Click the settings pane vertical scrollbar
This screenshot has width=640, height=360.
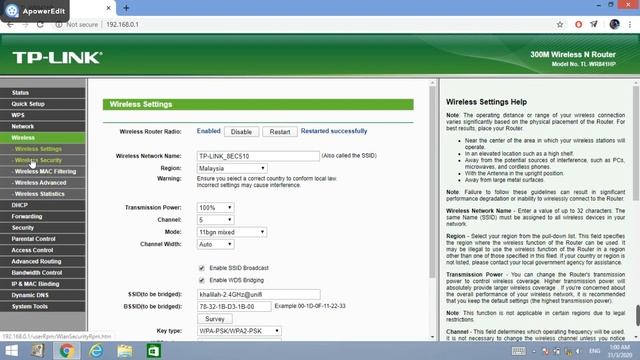(x=433, y=183)
